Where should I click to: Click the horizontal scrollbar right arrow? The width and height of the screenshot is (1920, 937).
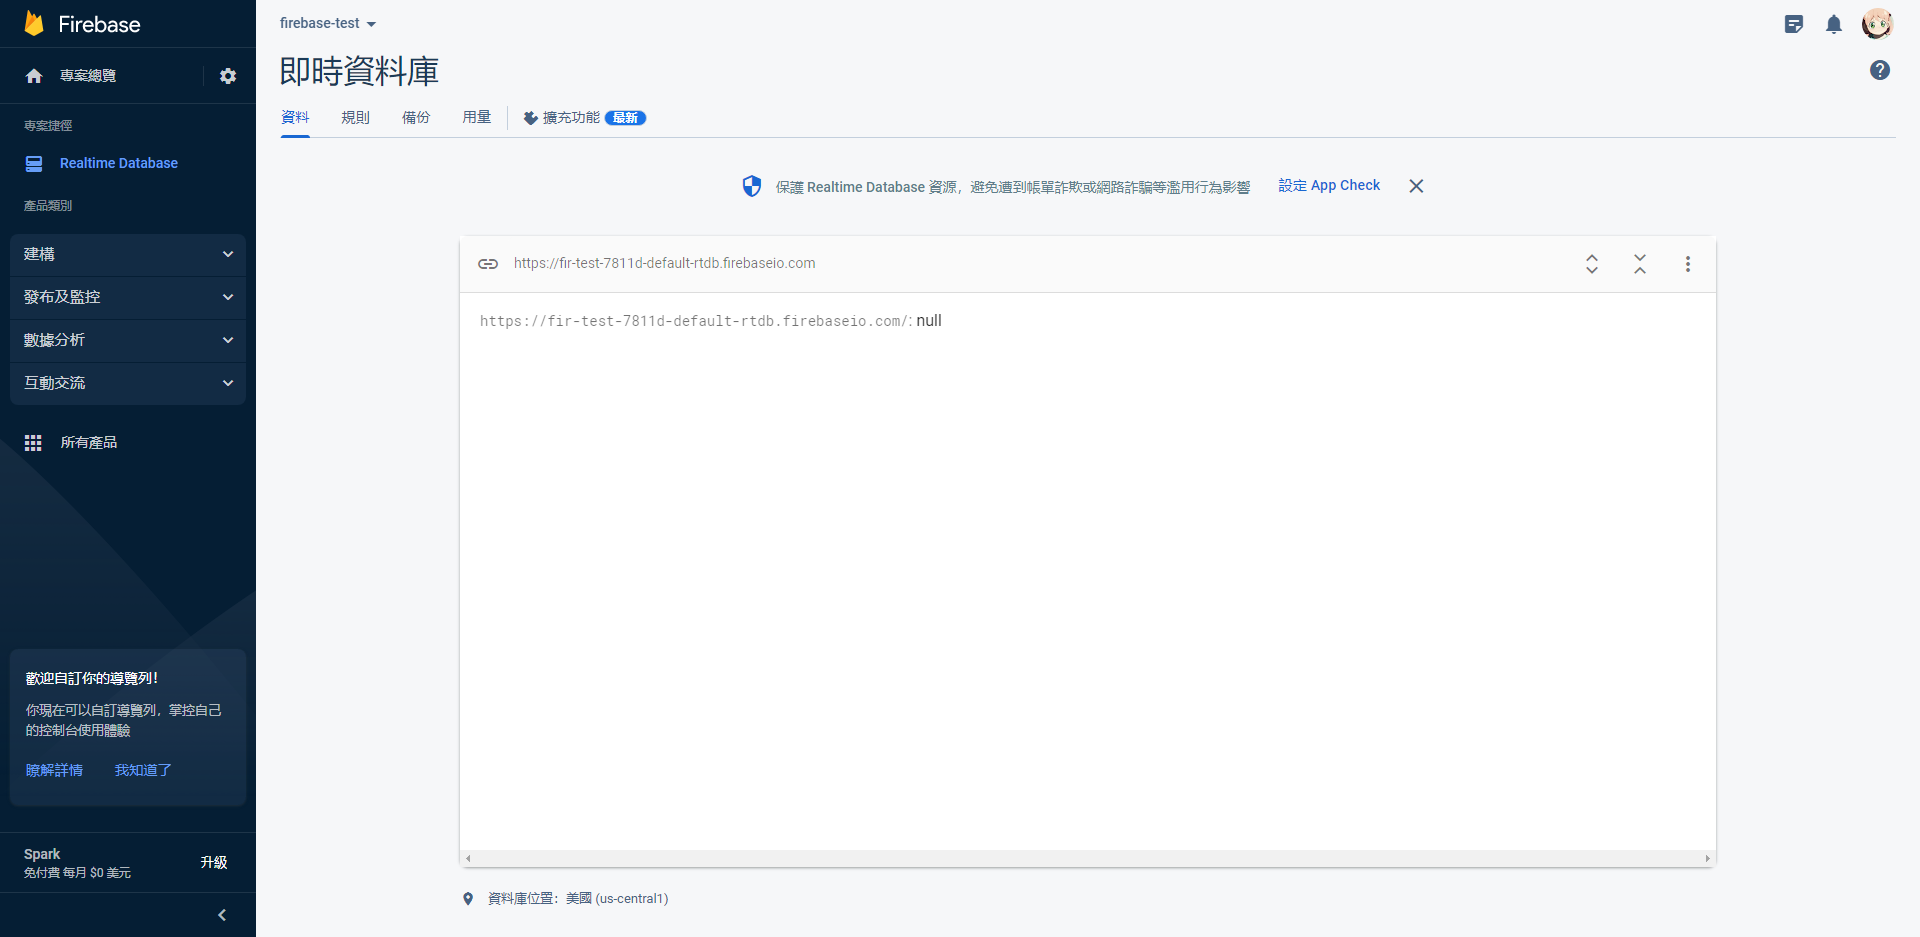coord(1707,858)
